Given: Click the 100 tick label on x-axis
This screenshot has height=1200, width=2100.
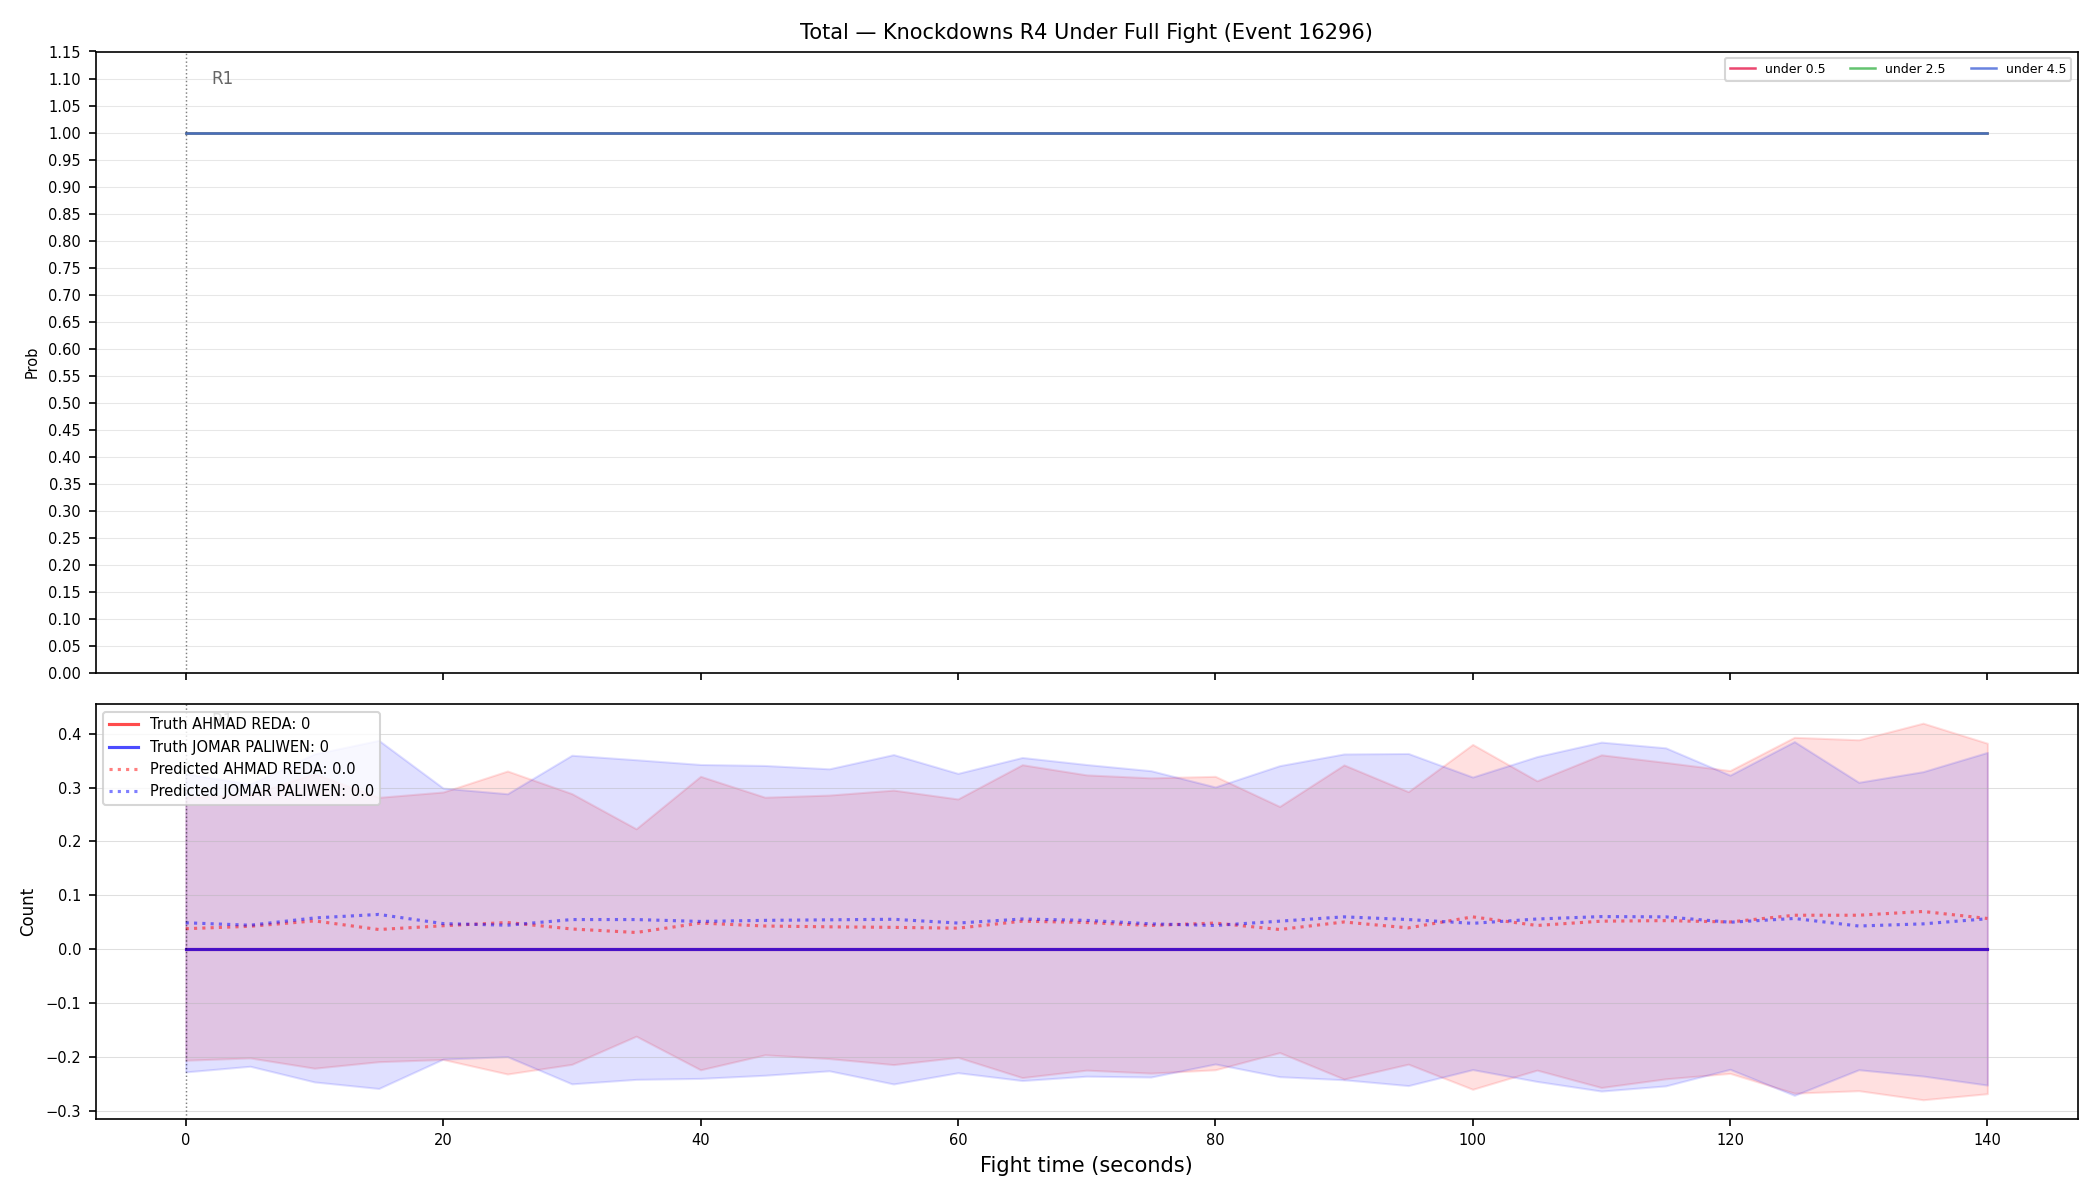Looking at the screenshot, I should pyautogui.click(x=1472, y=1139).
